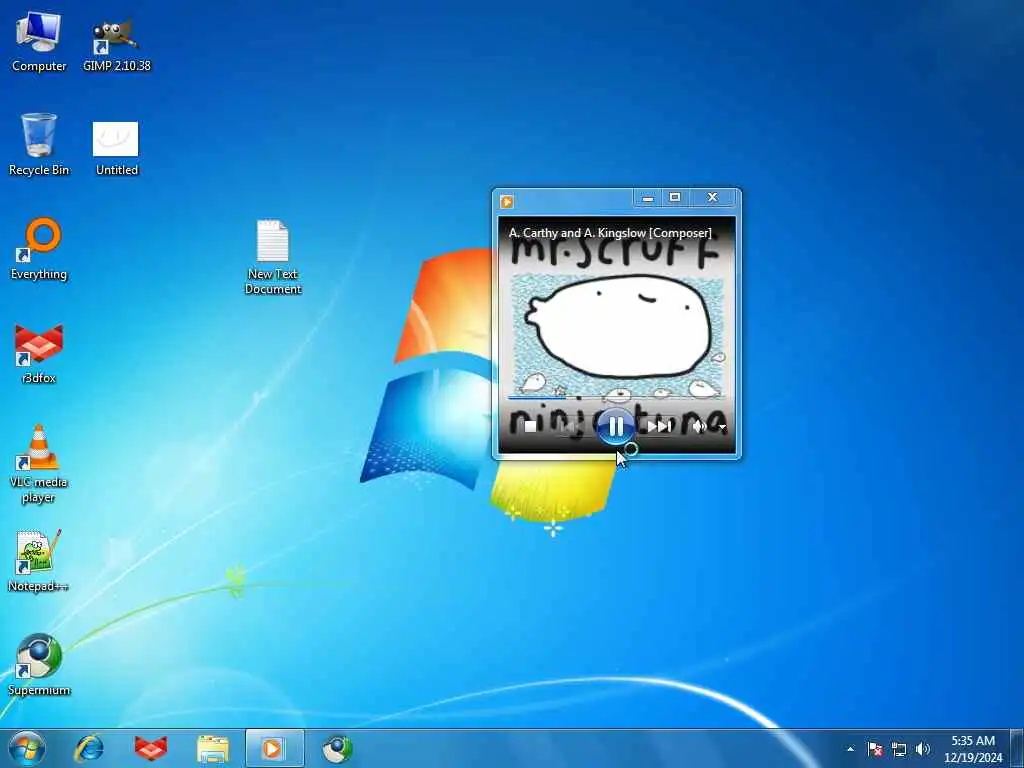Select the Everything search shortcut
Viewport: 1024px width, 768px height.
pyautogui.click(x=39, y=249)
